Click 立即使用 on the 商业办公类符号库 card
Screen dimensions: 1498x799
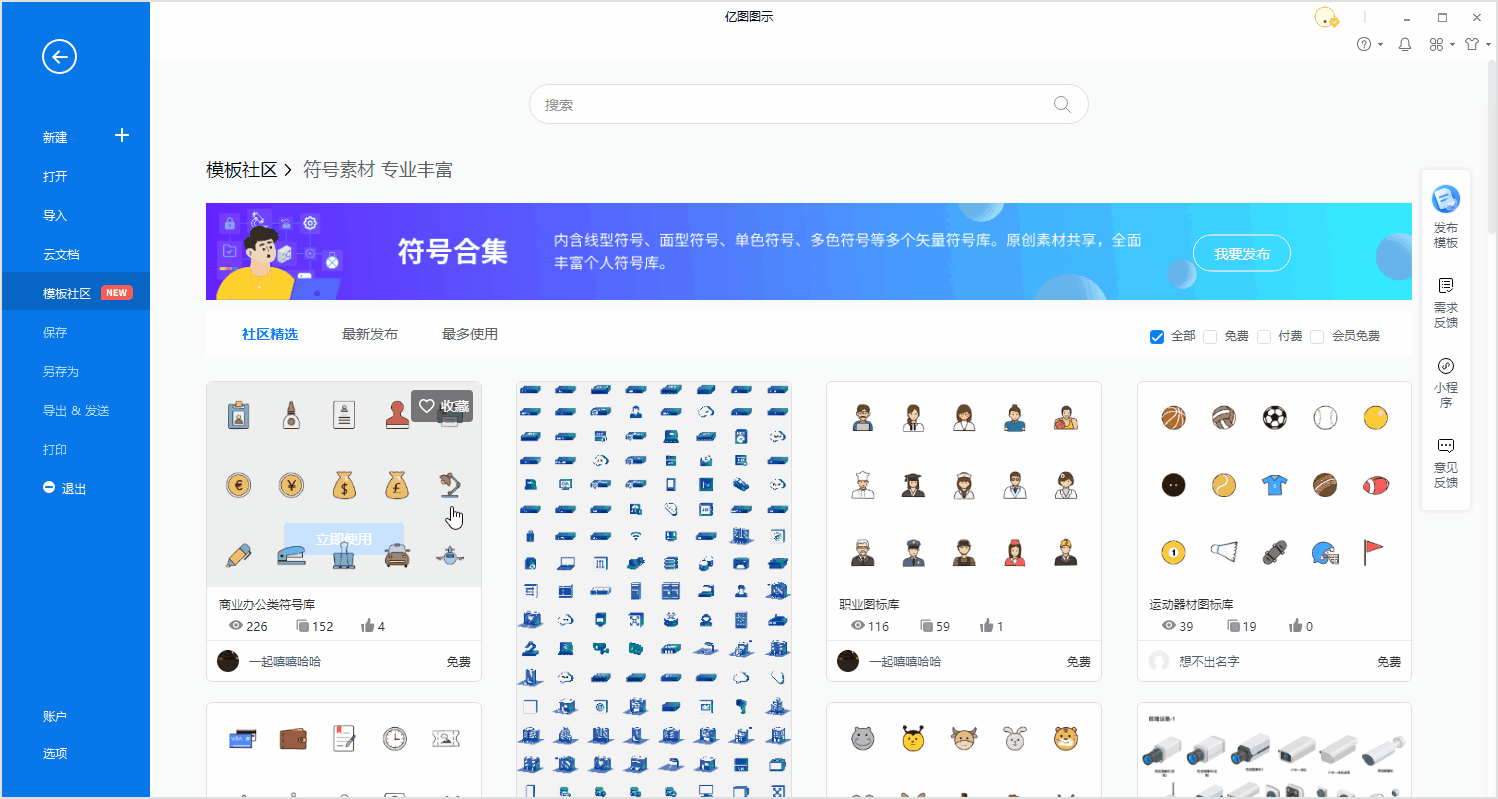[344, 539]
